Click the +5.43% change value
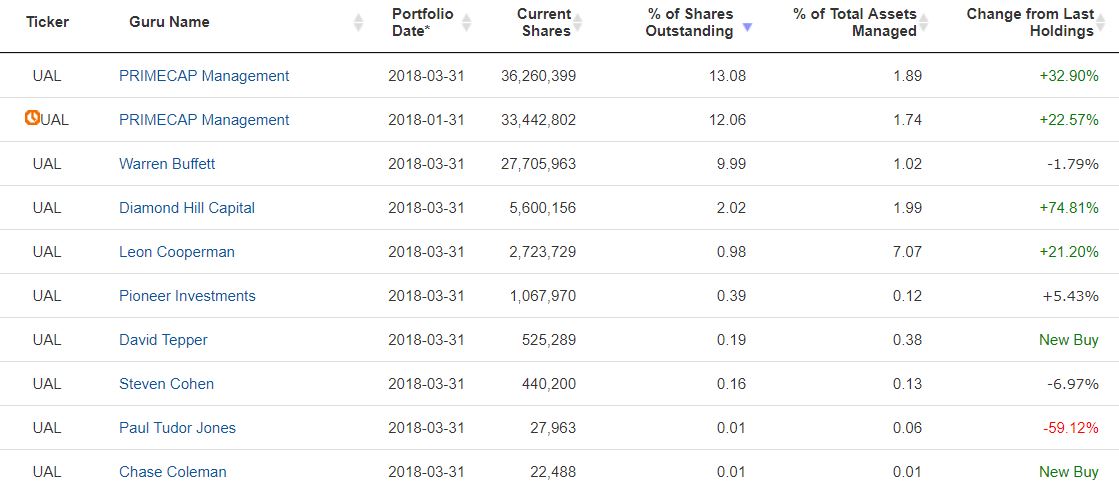1119x490 pixels. coord(1071,296)
